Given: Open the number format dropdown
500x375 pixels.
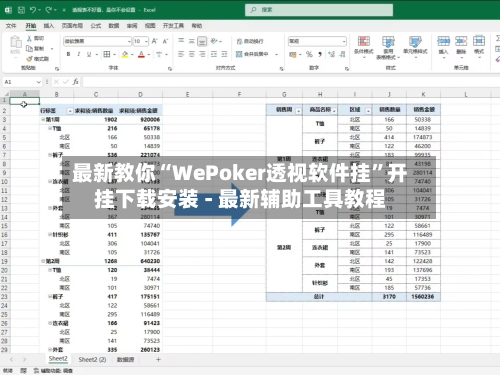Looking at the screenshot, I should [344, 41].
